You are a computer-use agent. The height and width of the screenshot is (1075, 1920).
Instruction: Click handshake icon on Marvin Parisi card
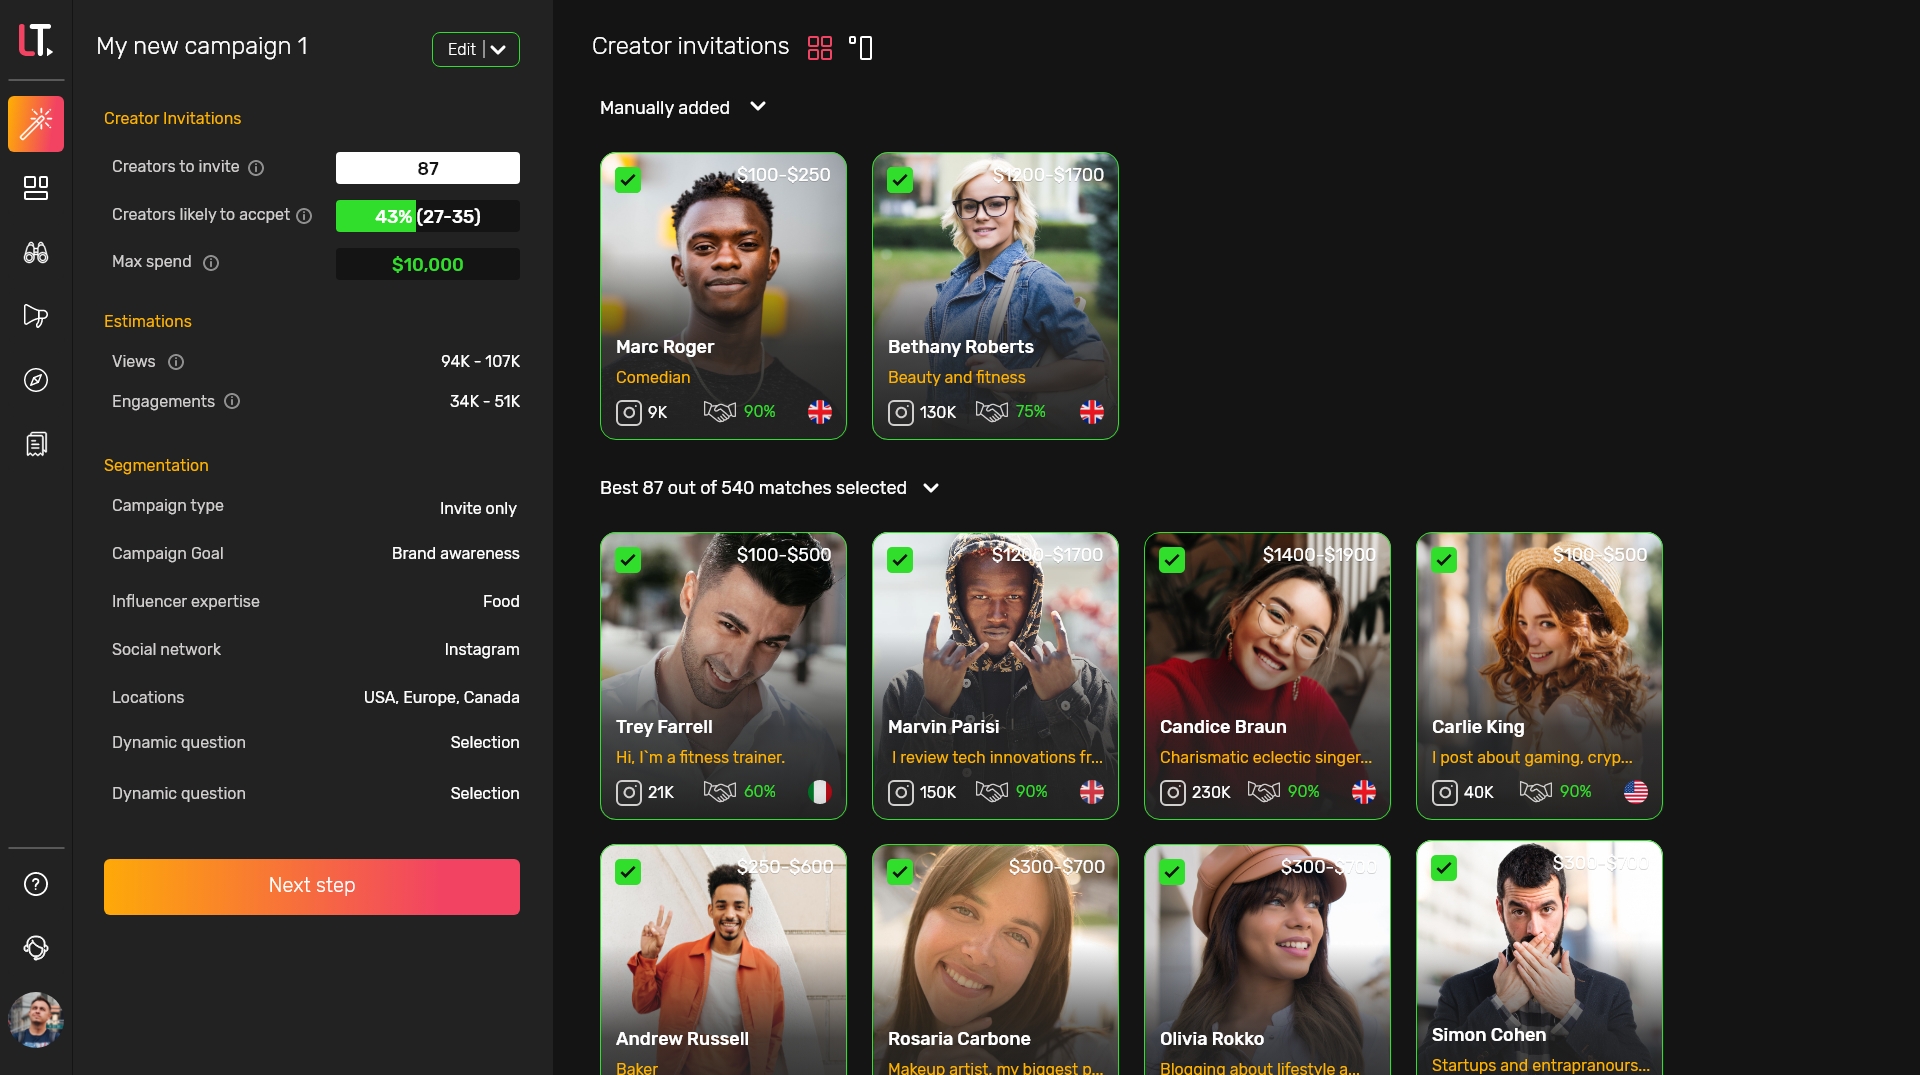tap(992, 792)
